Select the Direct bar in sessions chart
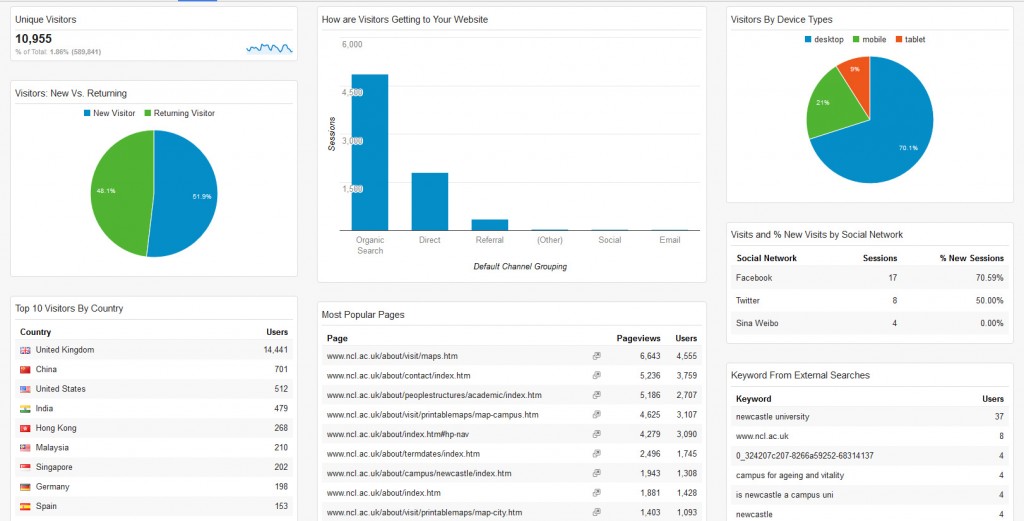Viewport: 1024px width, 521px height. [x=430, y=202]
